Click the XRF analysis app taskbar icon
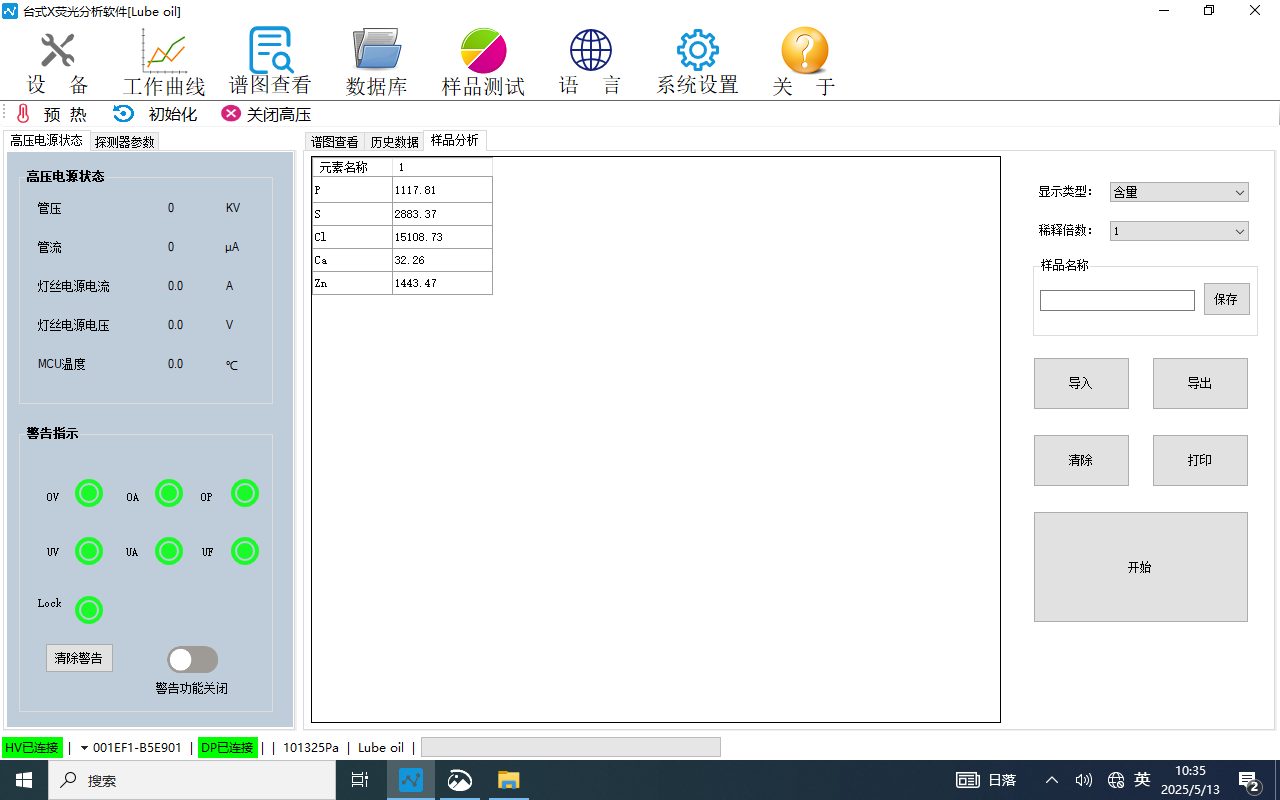 pos(411,780)
